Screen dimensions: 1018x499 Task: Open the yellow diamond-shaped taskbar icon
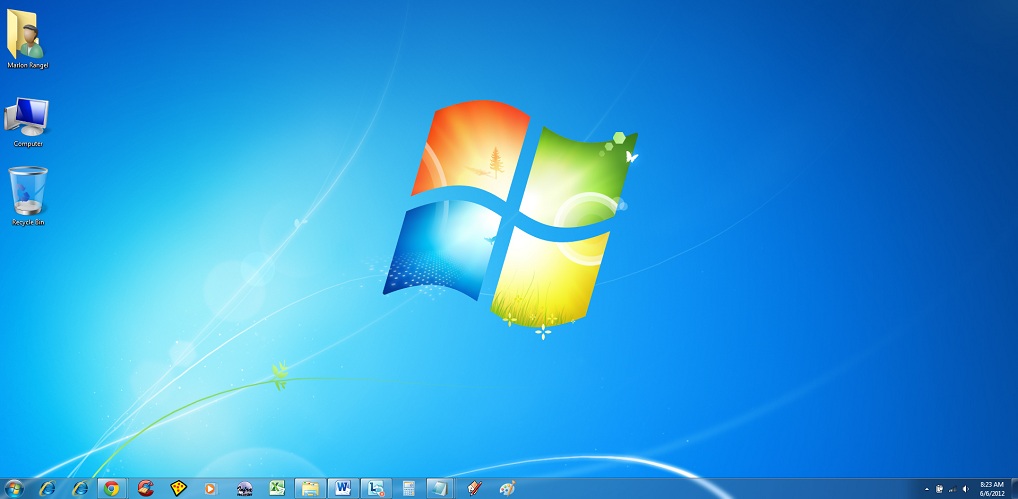pyautogui.click(x=179, y=488)
